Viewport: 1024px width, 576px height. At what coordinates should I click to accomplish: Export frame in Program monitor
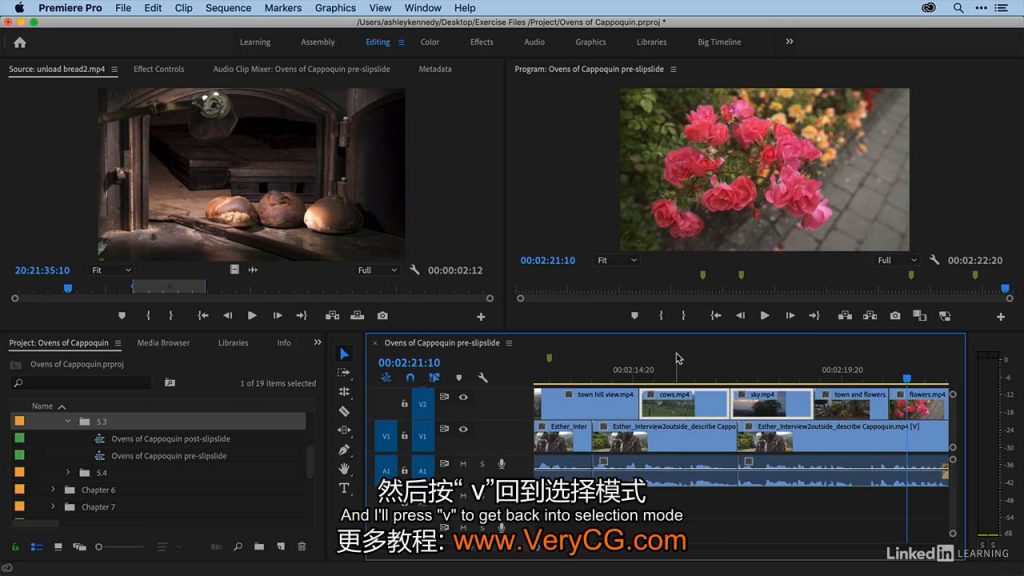point(895,316)
